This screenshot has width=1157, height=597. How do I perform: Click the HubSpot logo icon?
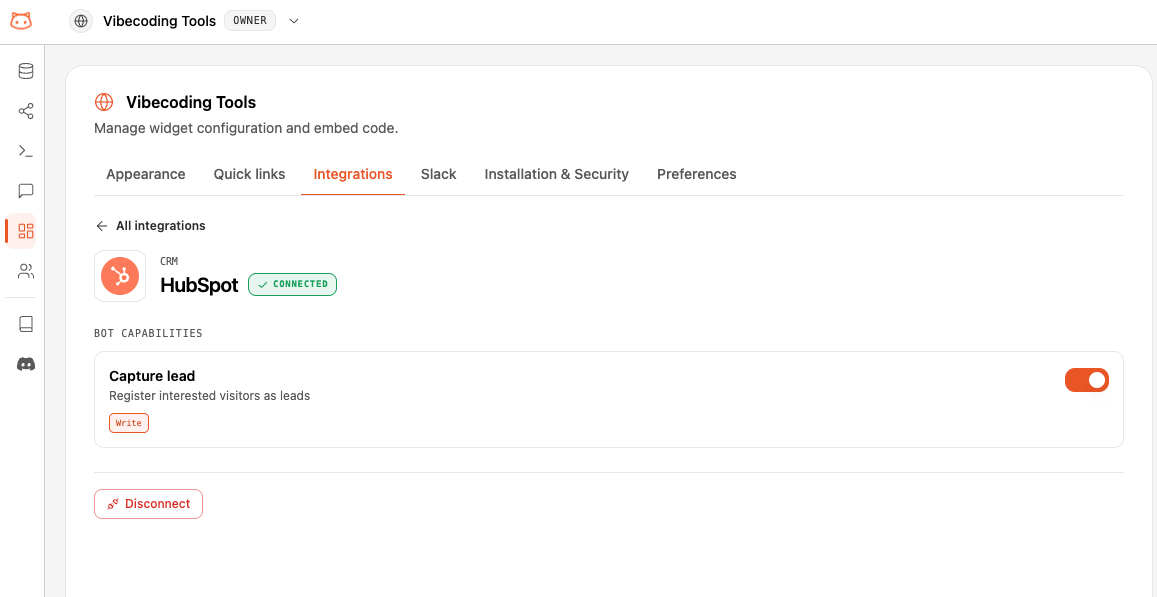[120, 276]
